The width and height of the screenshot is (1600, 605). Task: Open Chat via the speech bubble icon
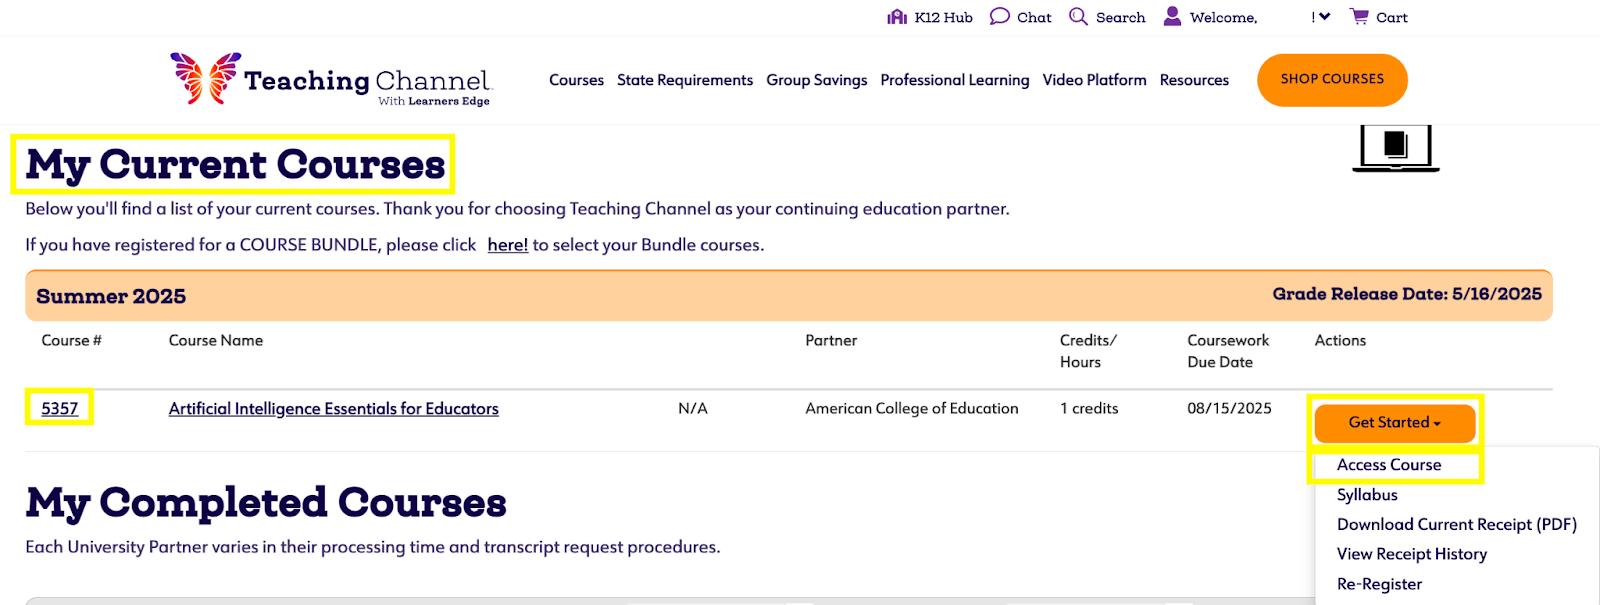(999, 17)
